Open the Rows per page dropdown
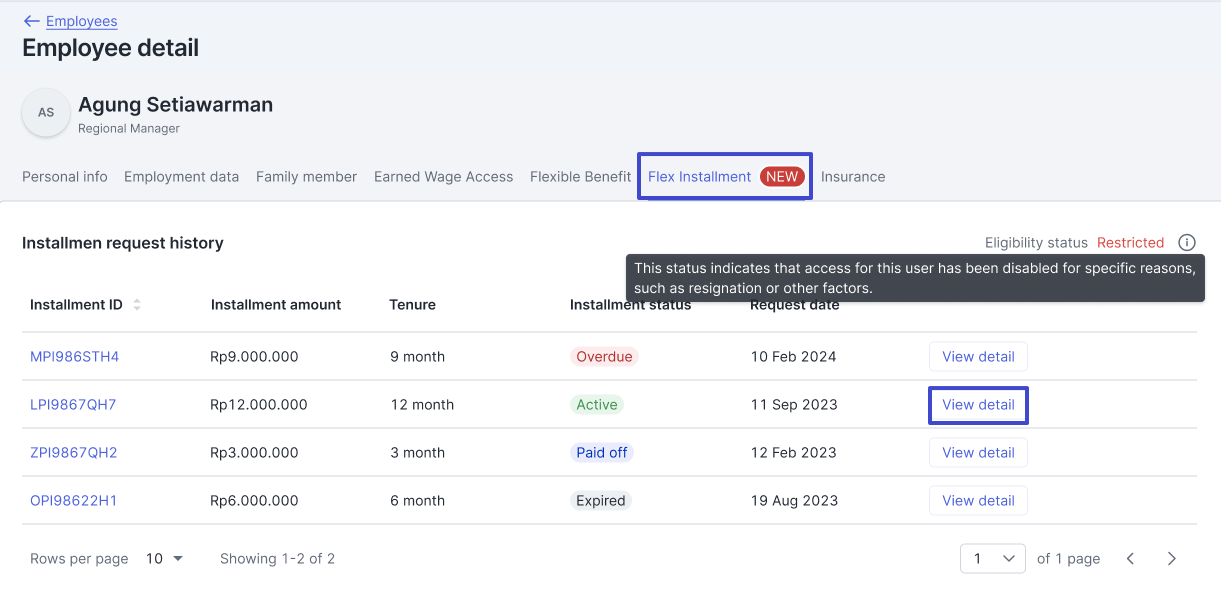Viewport: 1221px width, 593px height. click(165, 559)
